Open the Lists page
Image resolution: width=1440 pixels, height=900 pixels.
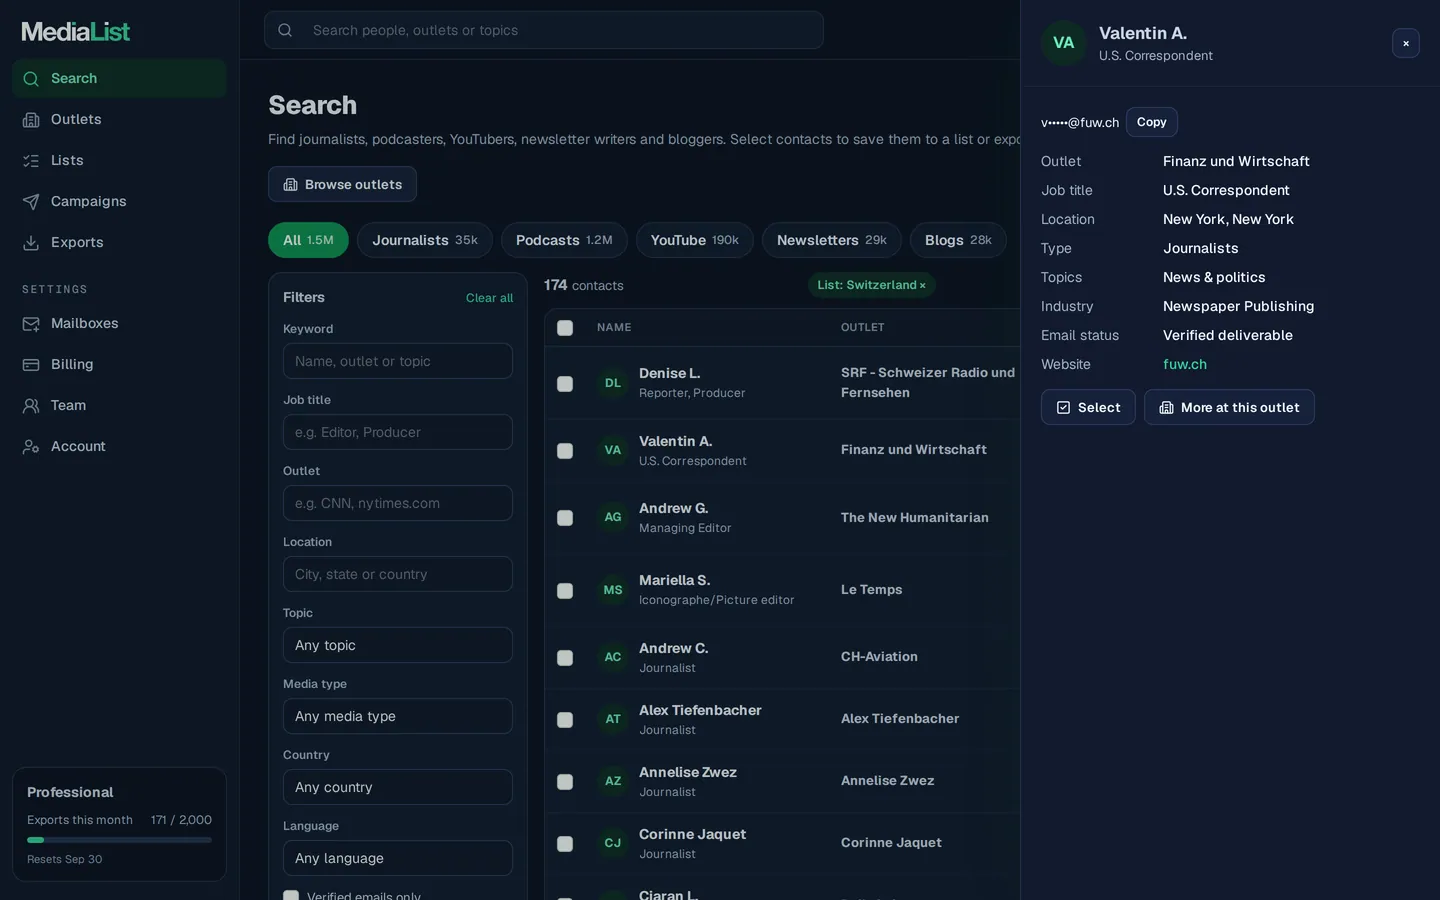point(119,160)
